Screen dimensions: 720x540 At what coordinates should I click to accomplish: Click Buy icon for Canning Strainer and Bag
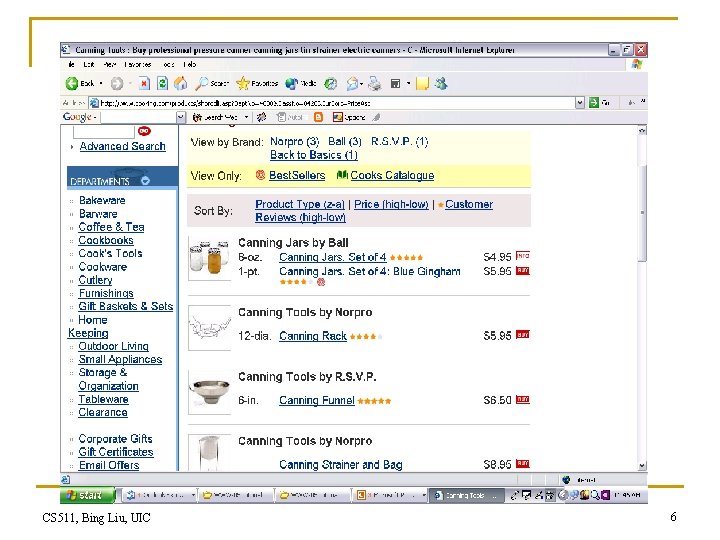pyautogui.click(x=523, y=463)
